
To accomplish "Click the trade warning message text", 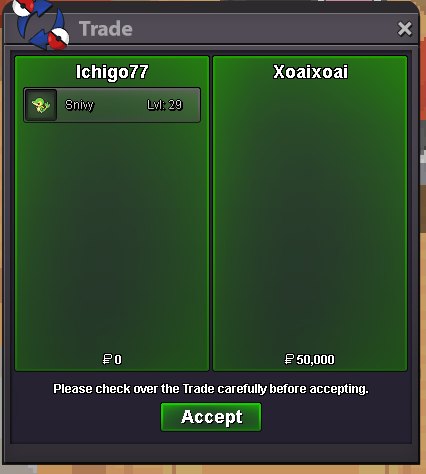I will point(211,389).
